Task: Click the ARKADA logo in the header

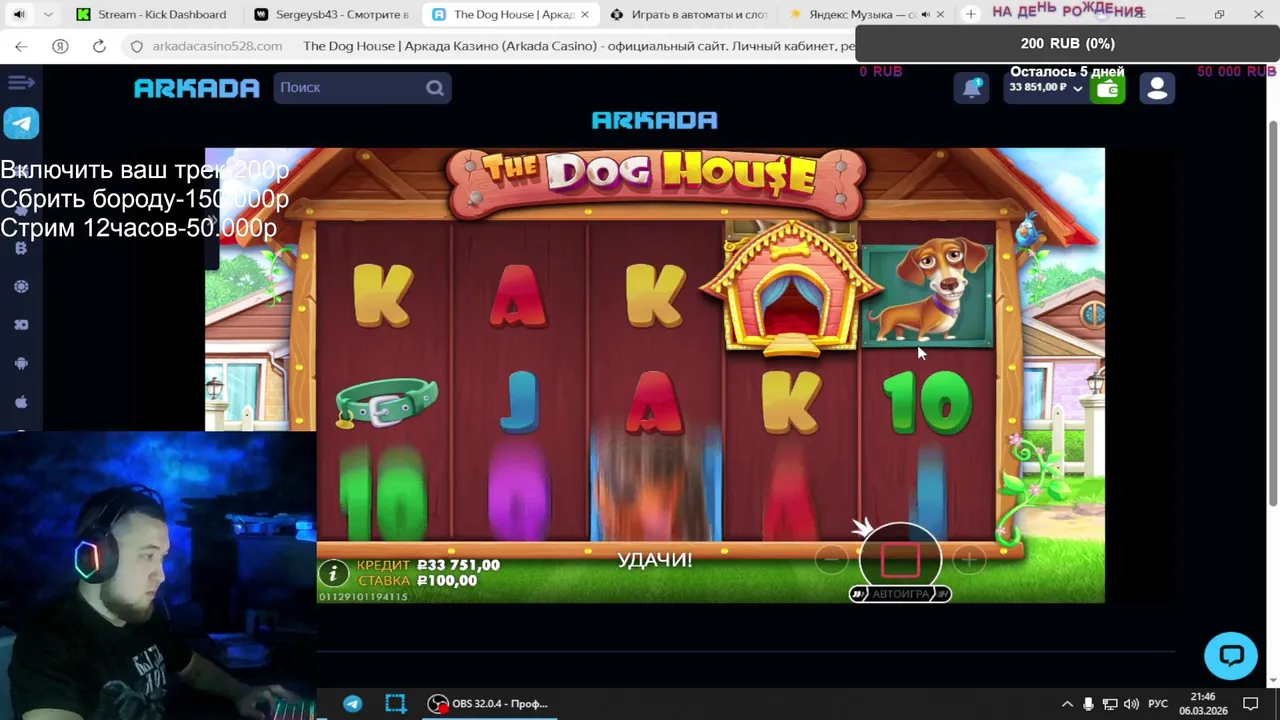Action: point(197,88)
